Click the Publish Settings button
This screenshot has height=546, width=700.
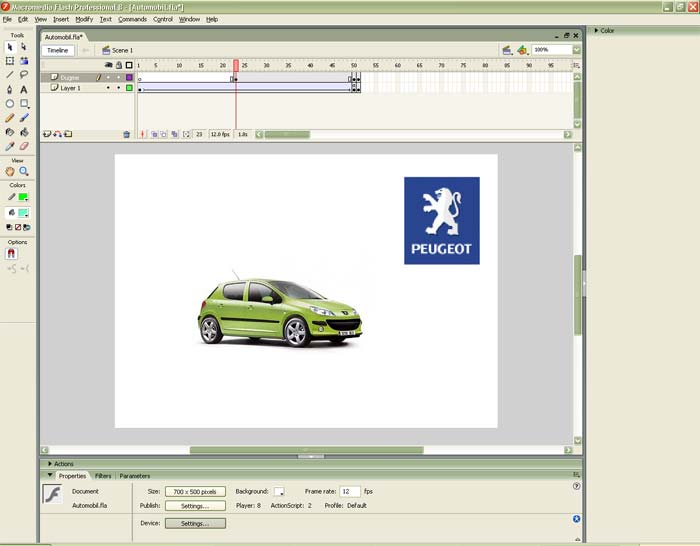pos(195,506)
